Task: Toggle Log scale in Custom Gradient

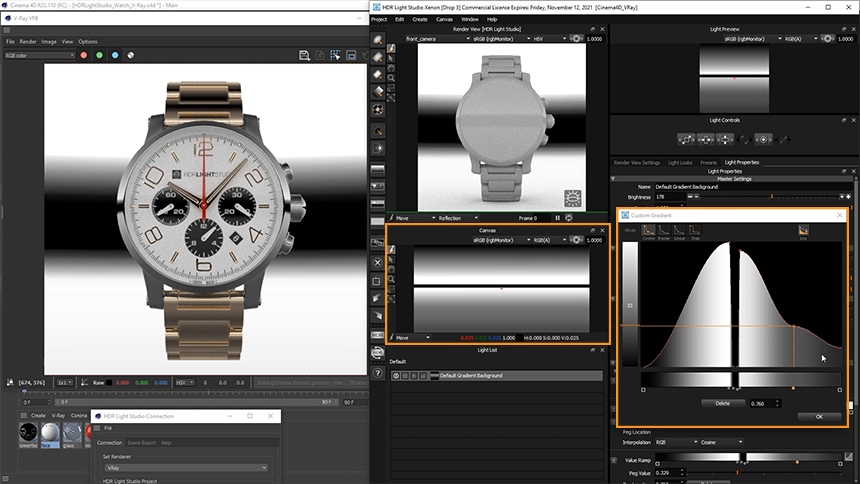Action: pyautogui.click(x=803, y=230)
